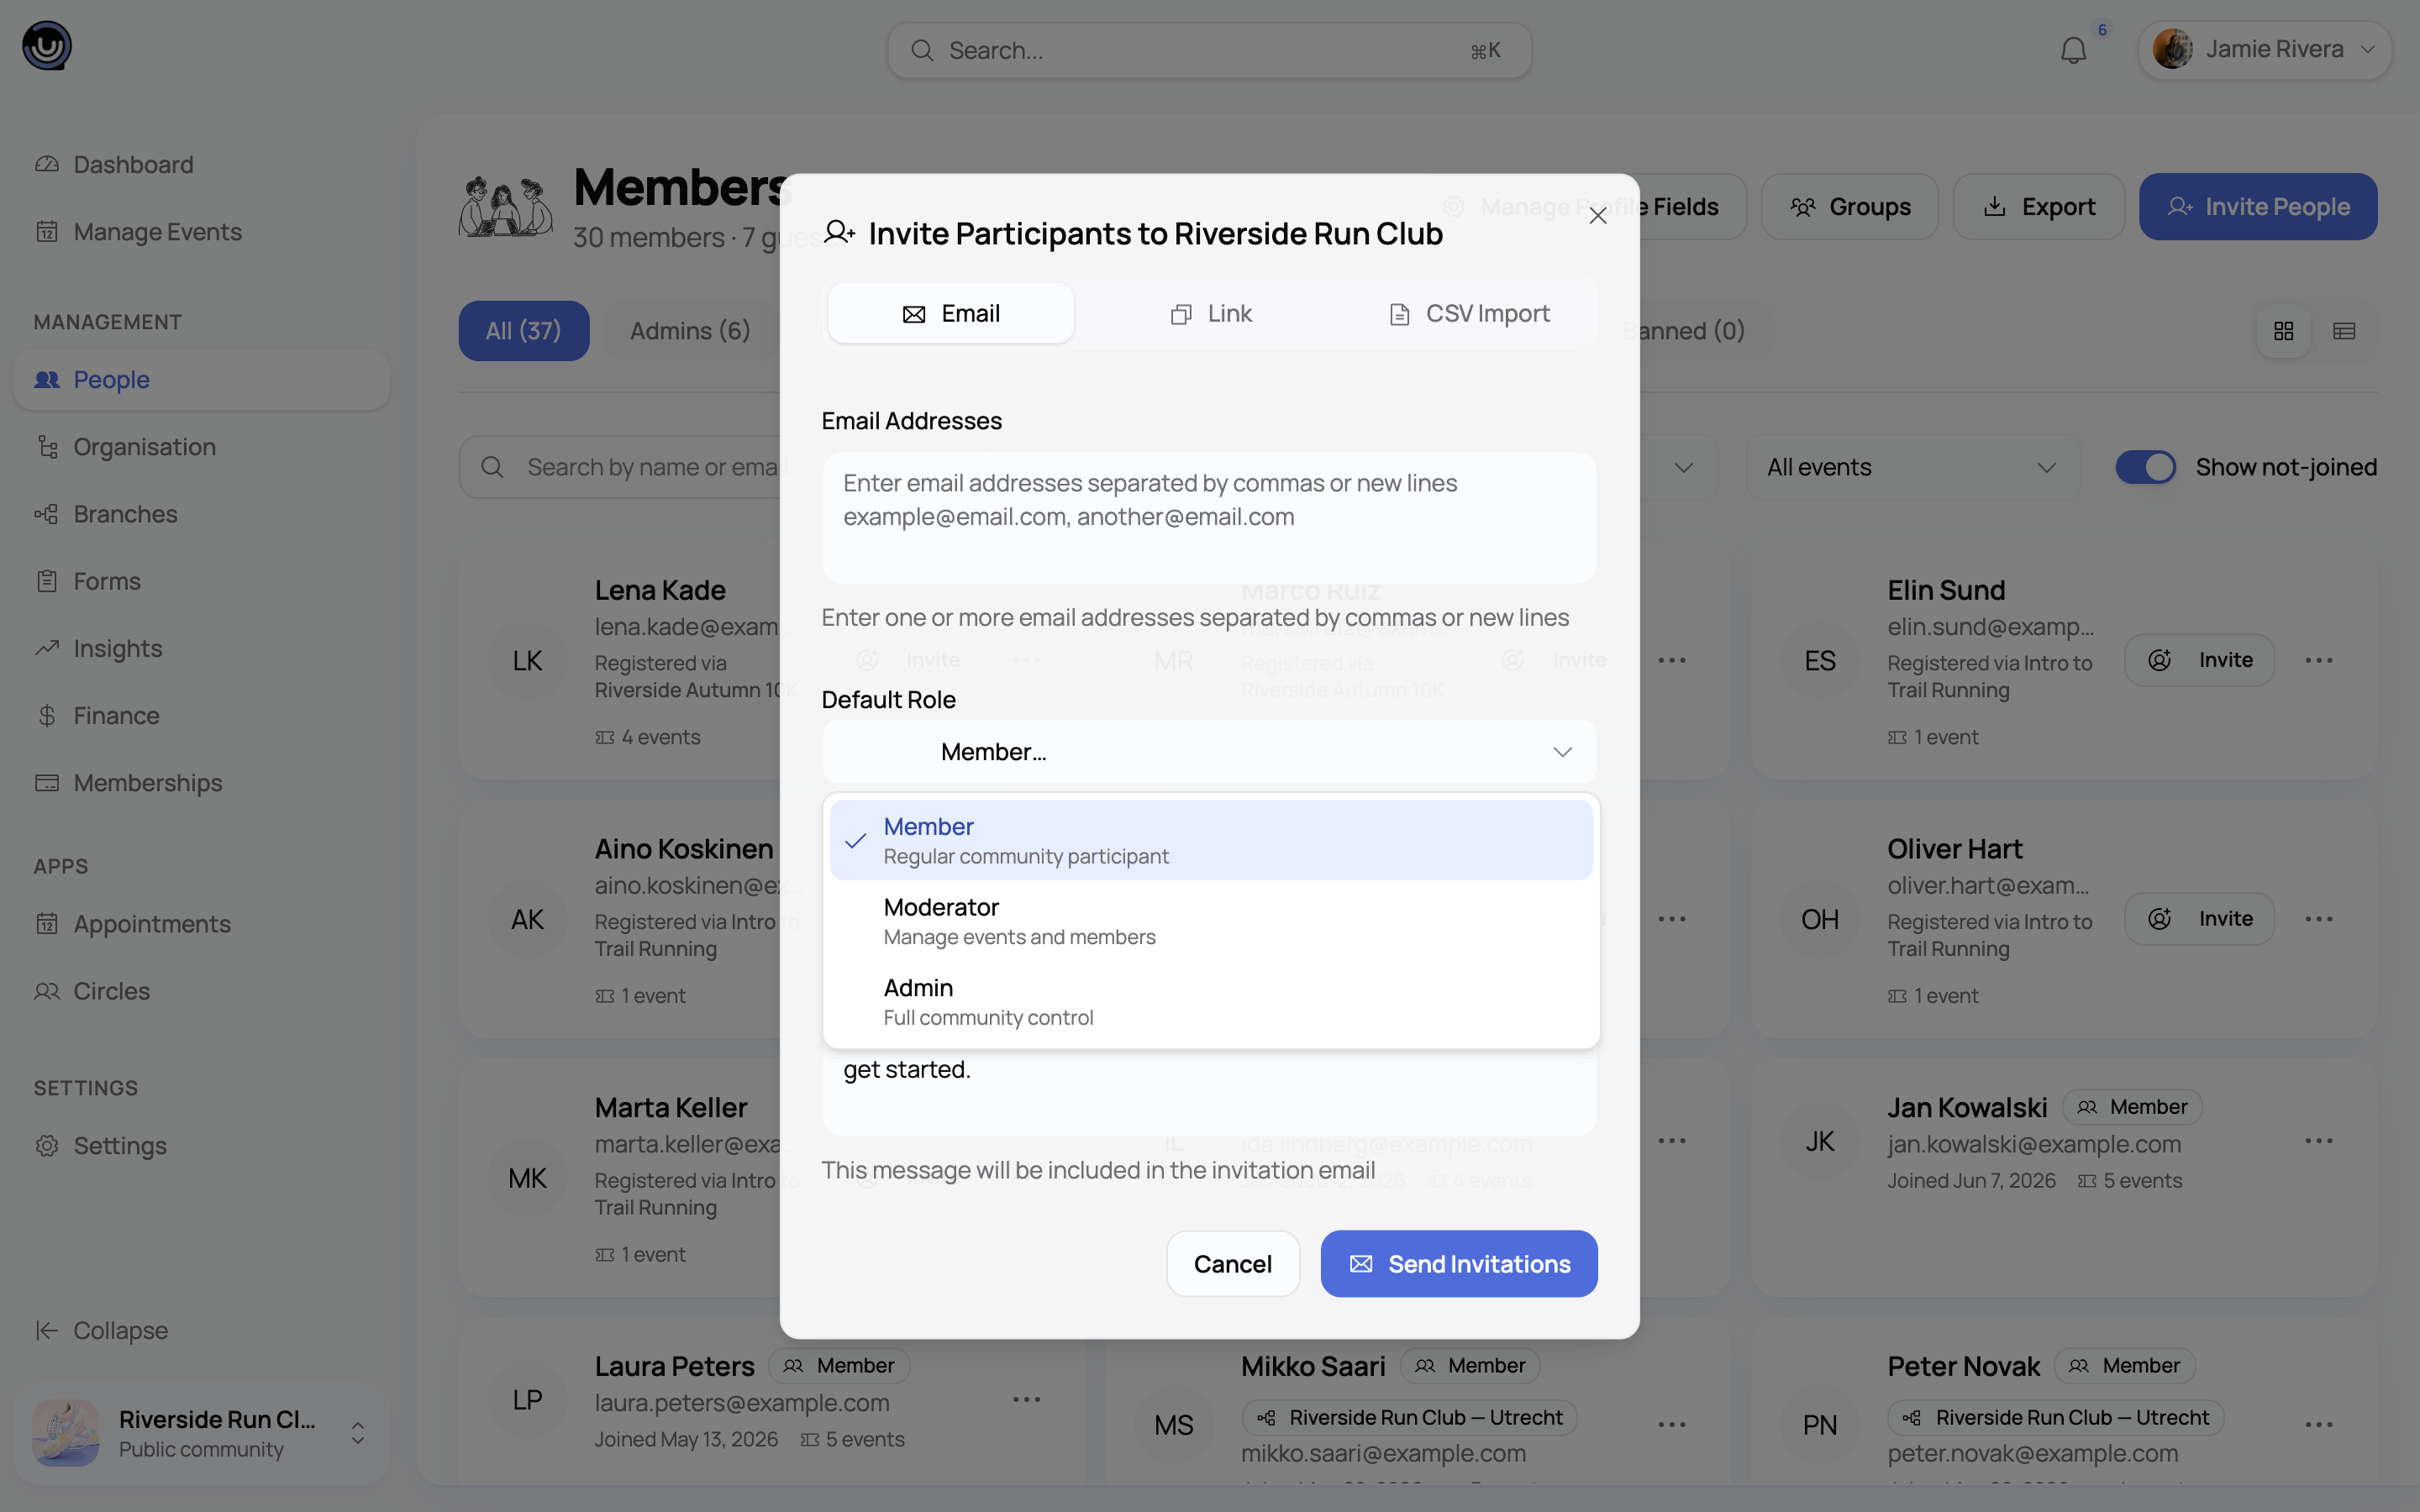Cancel the invite dialog

pos(1232,1264)
